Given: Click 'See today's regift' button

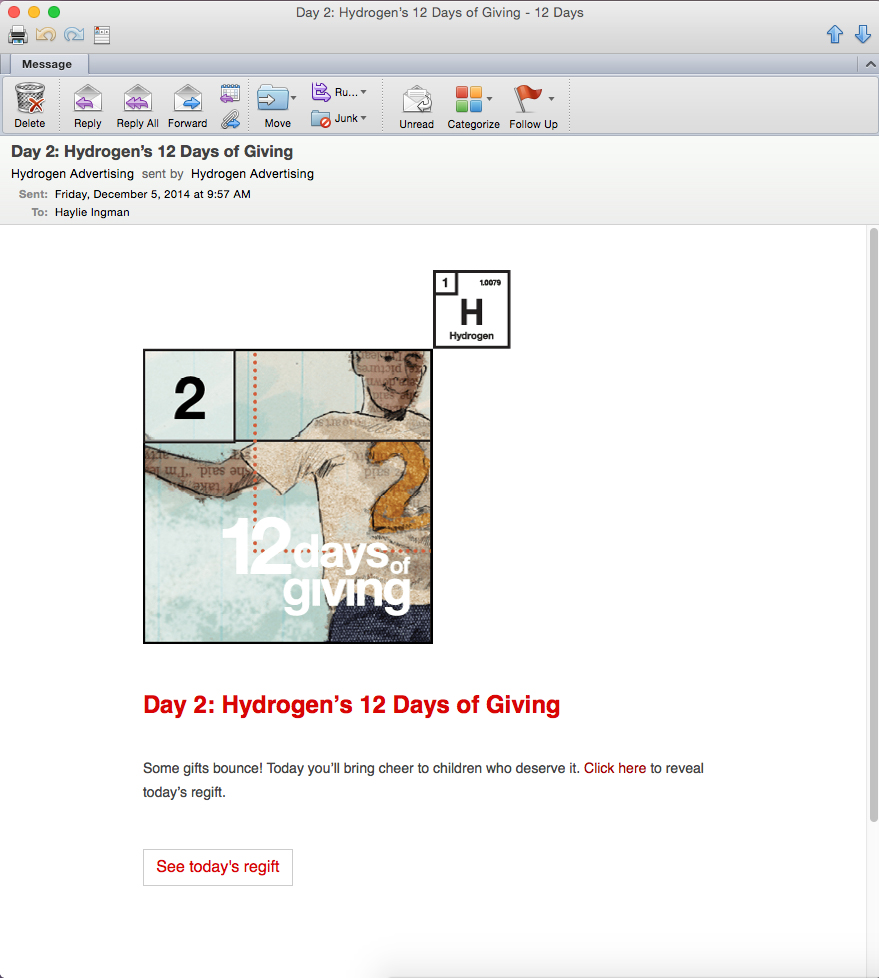Looking at the screenshot, I should pos(218,867).
